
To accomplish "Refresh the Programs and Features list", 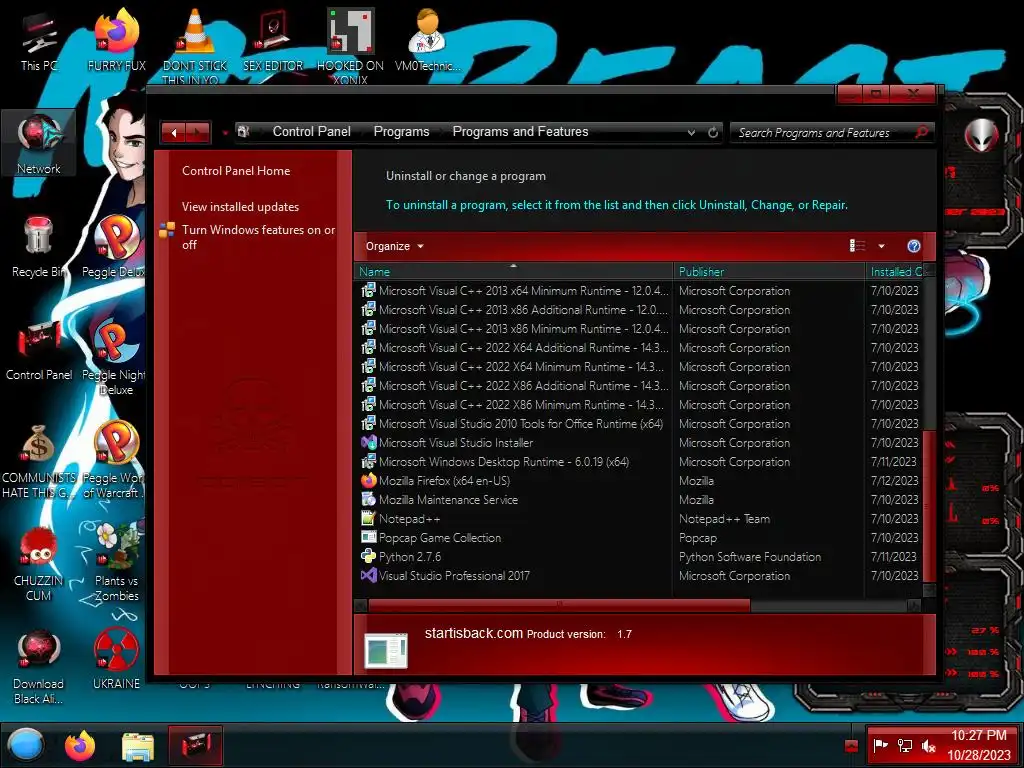I will tap(713, 133).
